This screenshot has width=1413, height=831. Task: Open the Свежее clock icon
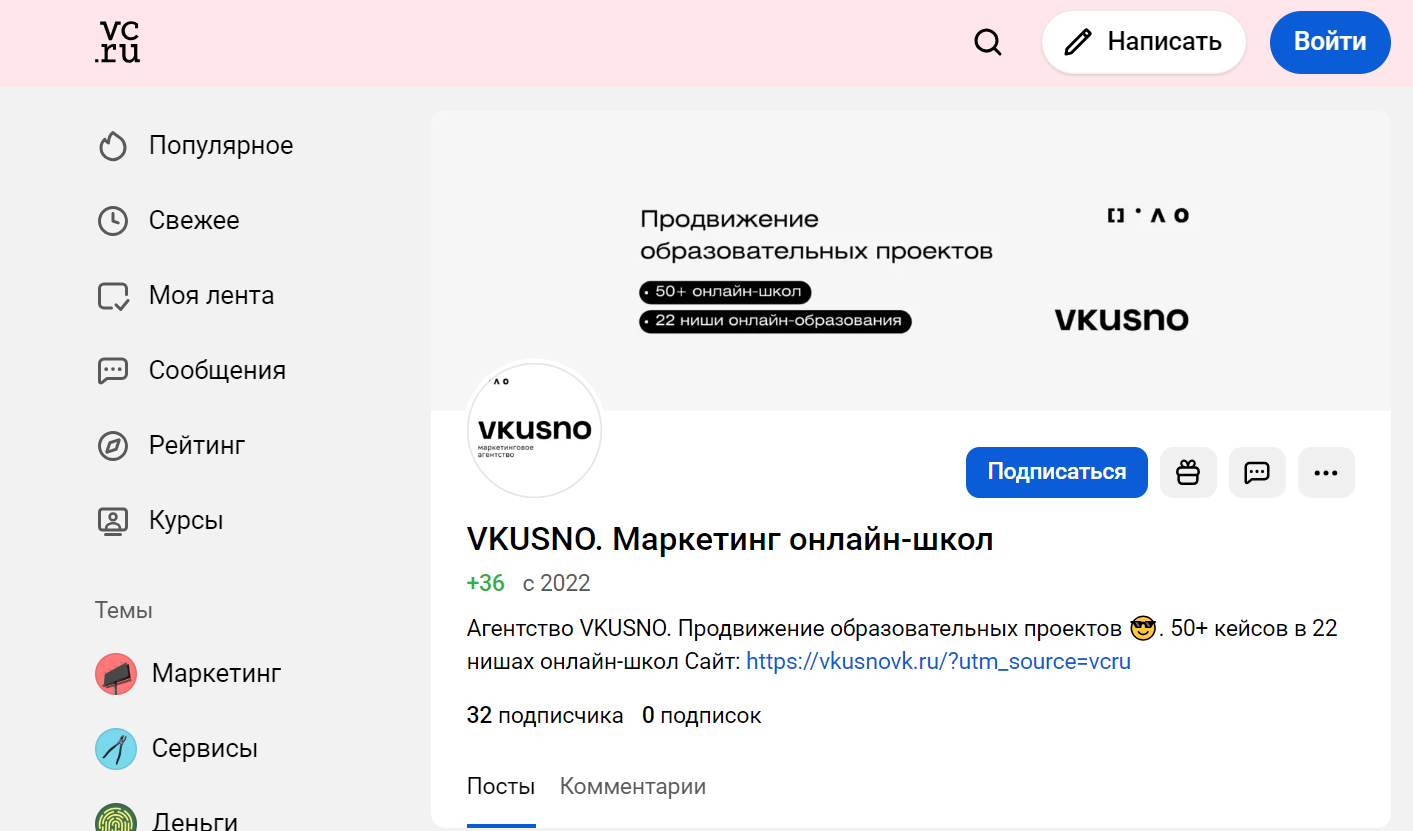coord(113,221)
